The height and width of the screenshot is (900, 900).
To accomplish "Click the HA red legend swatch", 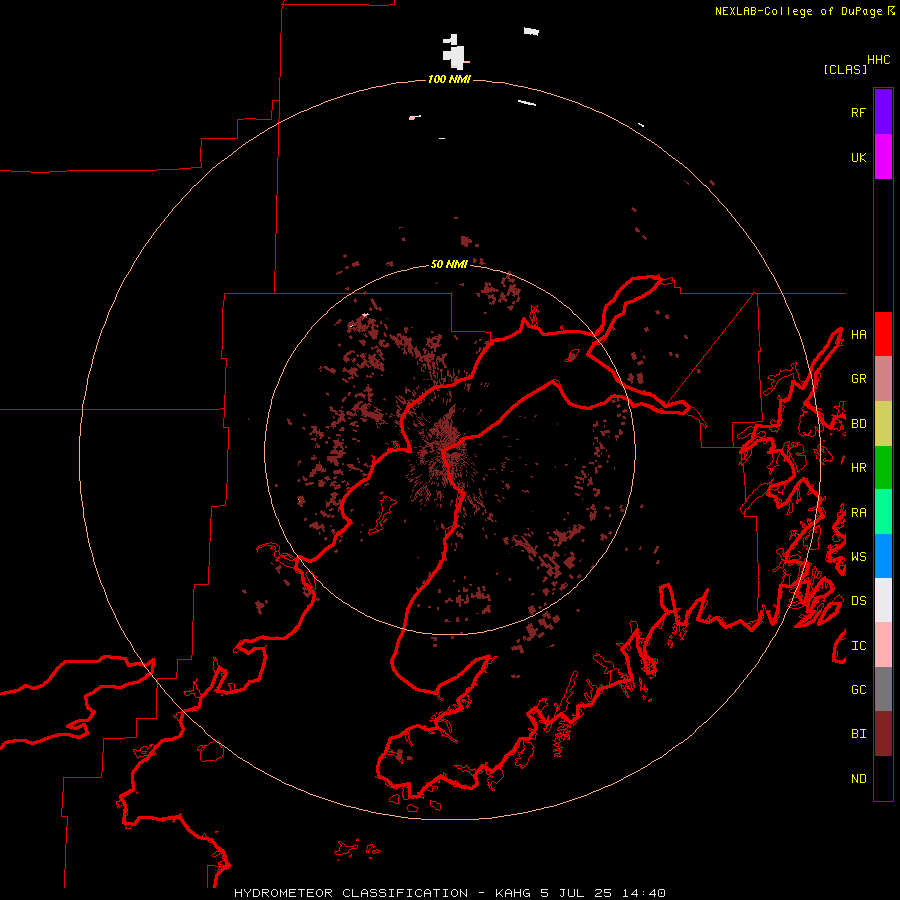I will [x=883, y=334].
